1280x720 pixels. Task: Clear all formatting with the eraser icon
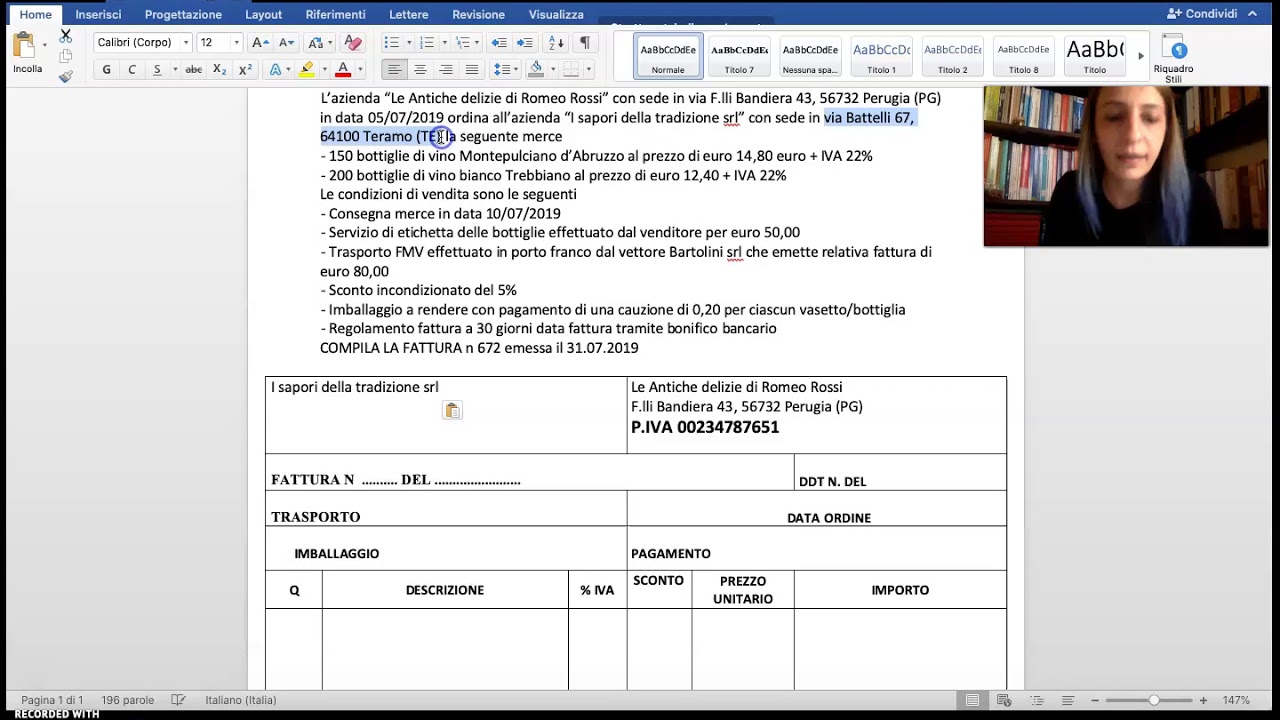pyautogui.click(x=352, y=42)
